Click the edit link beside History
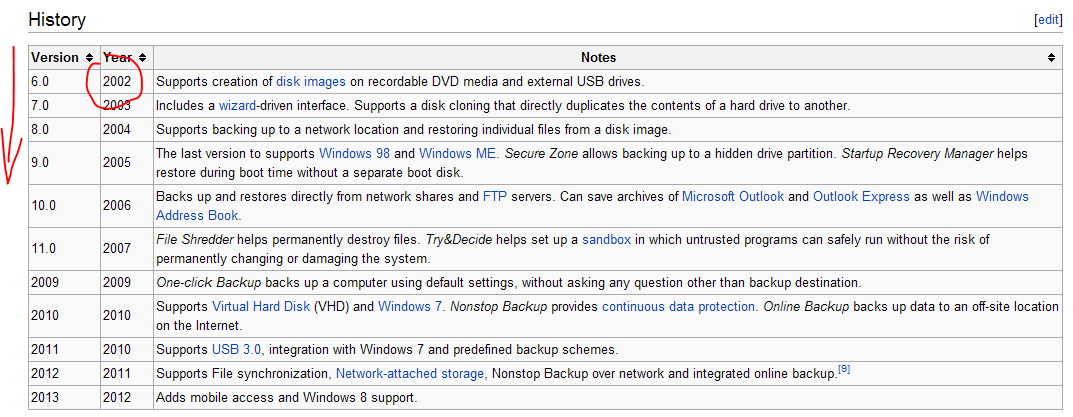The width and height of the screenshot is (1073, 417). (1048, 20)
